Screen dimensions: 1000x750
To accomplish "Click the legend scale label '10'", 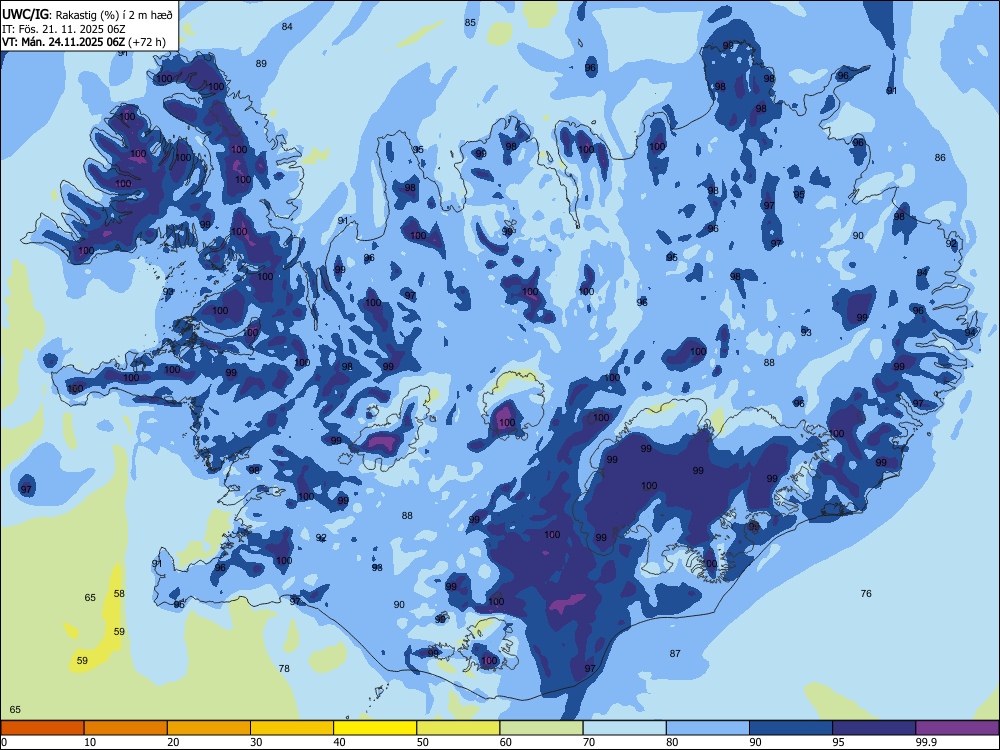I will (x=90, y=742).
